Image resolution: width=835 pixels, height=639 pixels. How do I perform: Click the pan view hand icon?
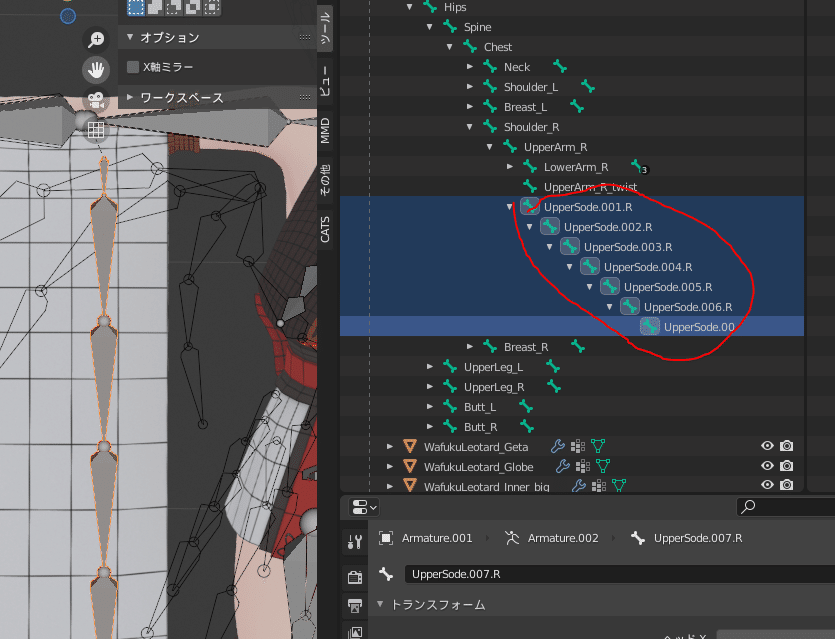[x=96, y=69]
